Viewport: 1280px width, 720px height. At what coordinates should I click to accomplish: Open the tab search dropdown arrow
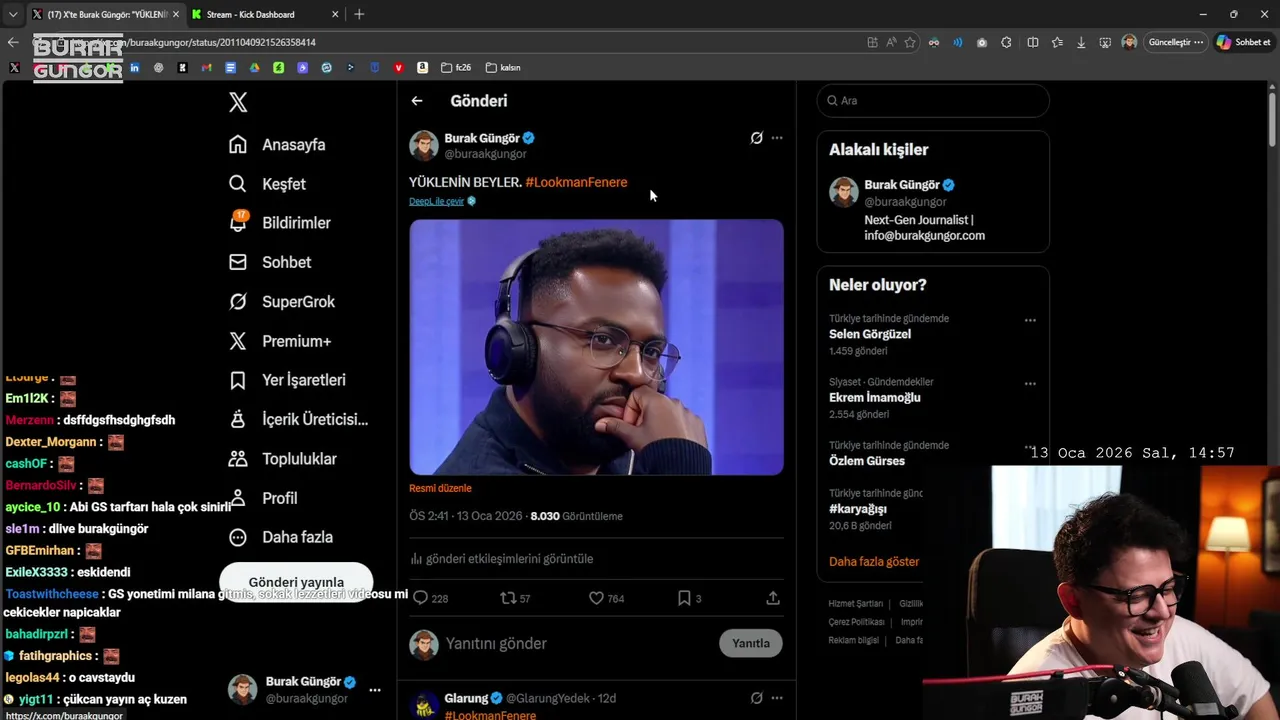point(13,14)
